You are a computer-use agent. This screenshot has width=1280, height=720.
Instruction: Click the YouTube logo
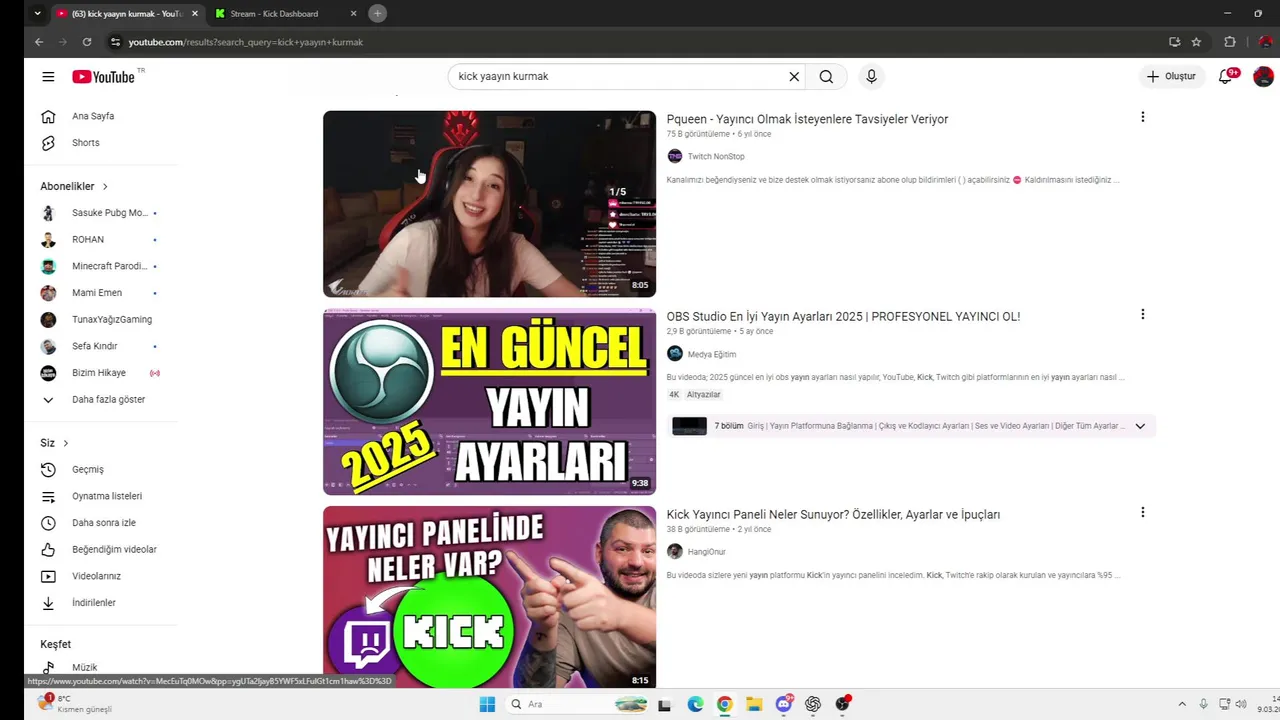coord(103,77)
